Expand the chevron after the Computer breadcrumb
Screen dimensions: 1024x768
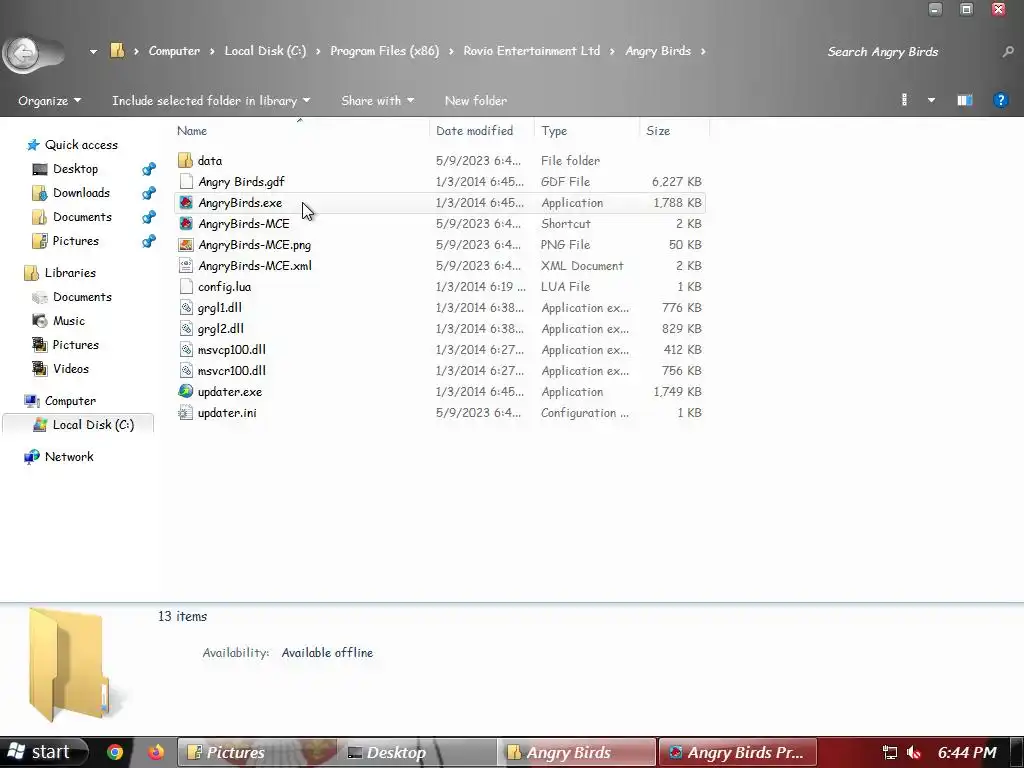coord(212,51)
